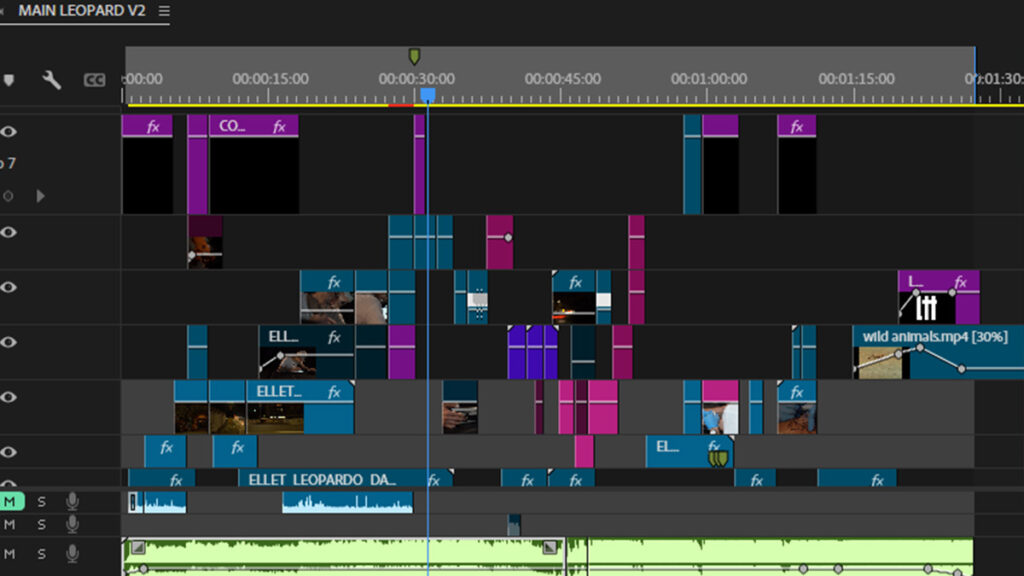1024x576 pixels.
Task: Toggle visibility of second video track
Action: [9, 232]
